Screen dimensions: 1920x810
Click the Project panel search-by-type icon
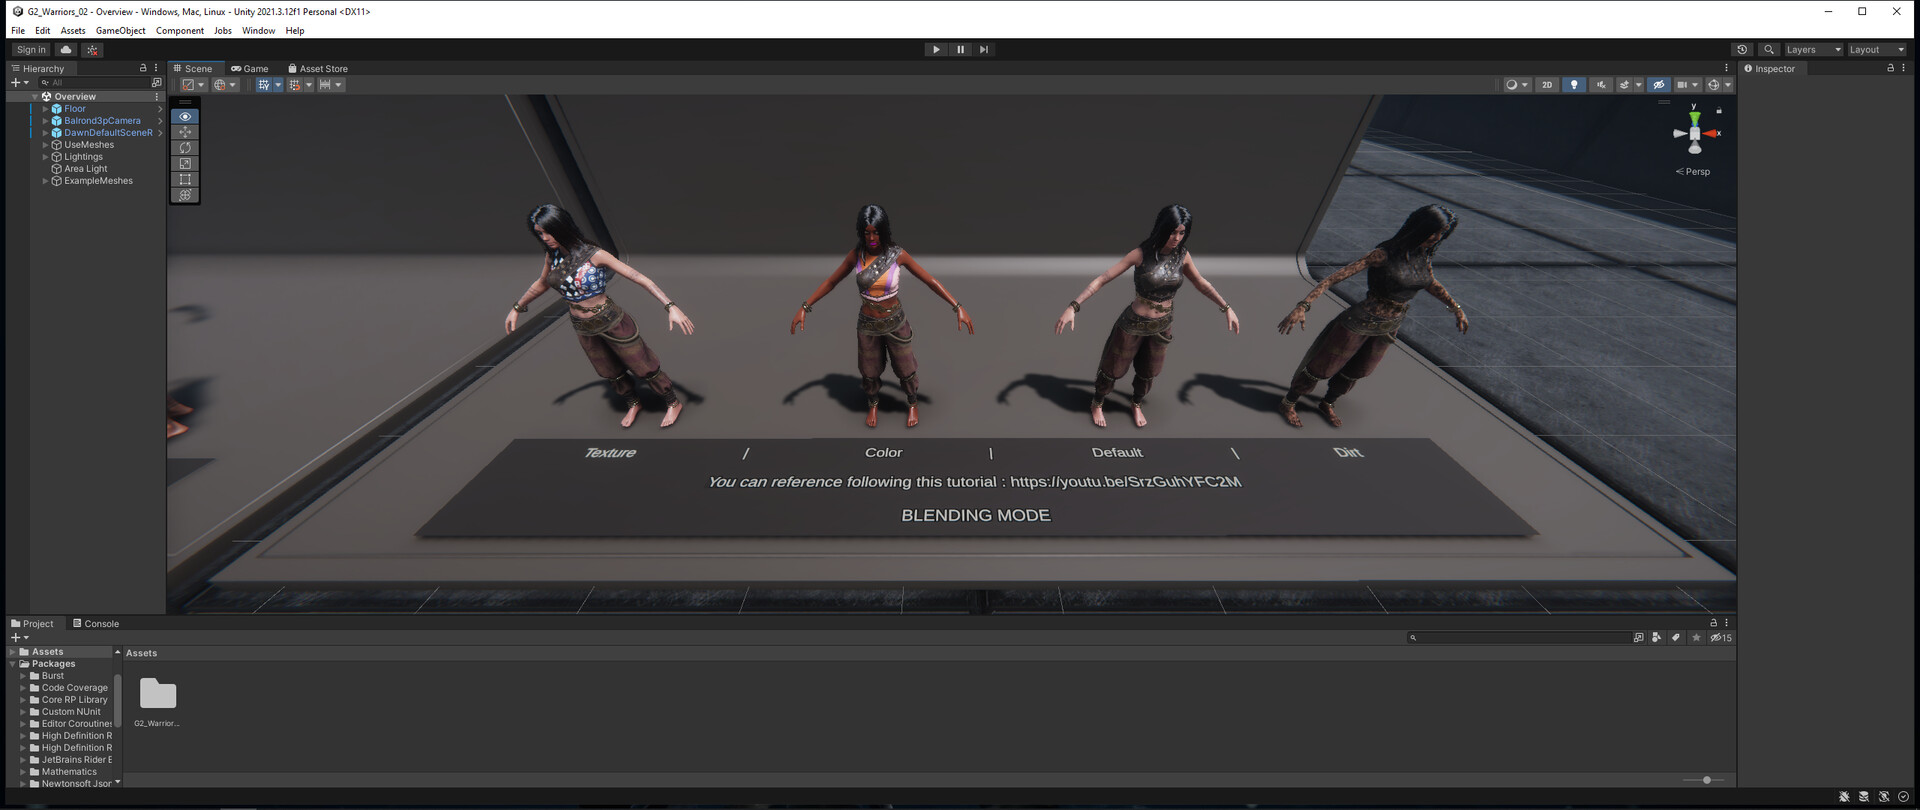pyautogui.click(x=1657, y=637)
